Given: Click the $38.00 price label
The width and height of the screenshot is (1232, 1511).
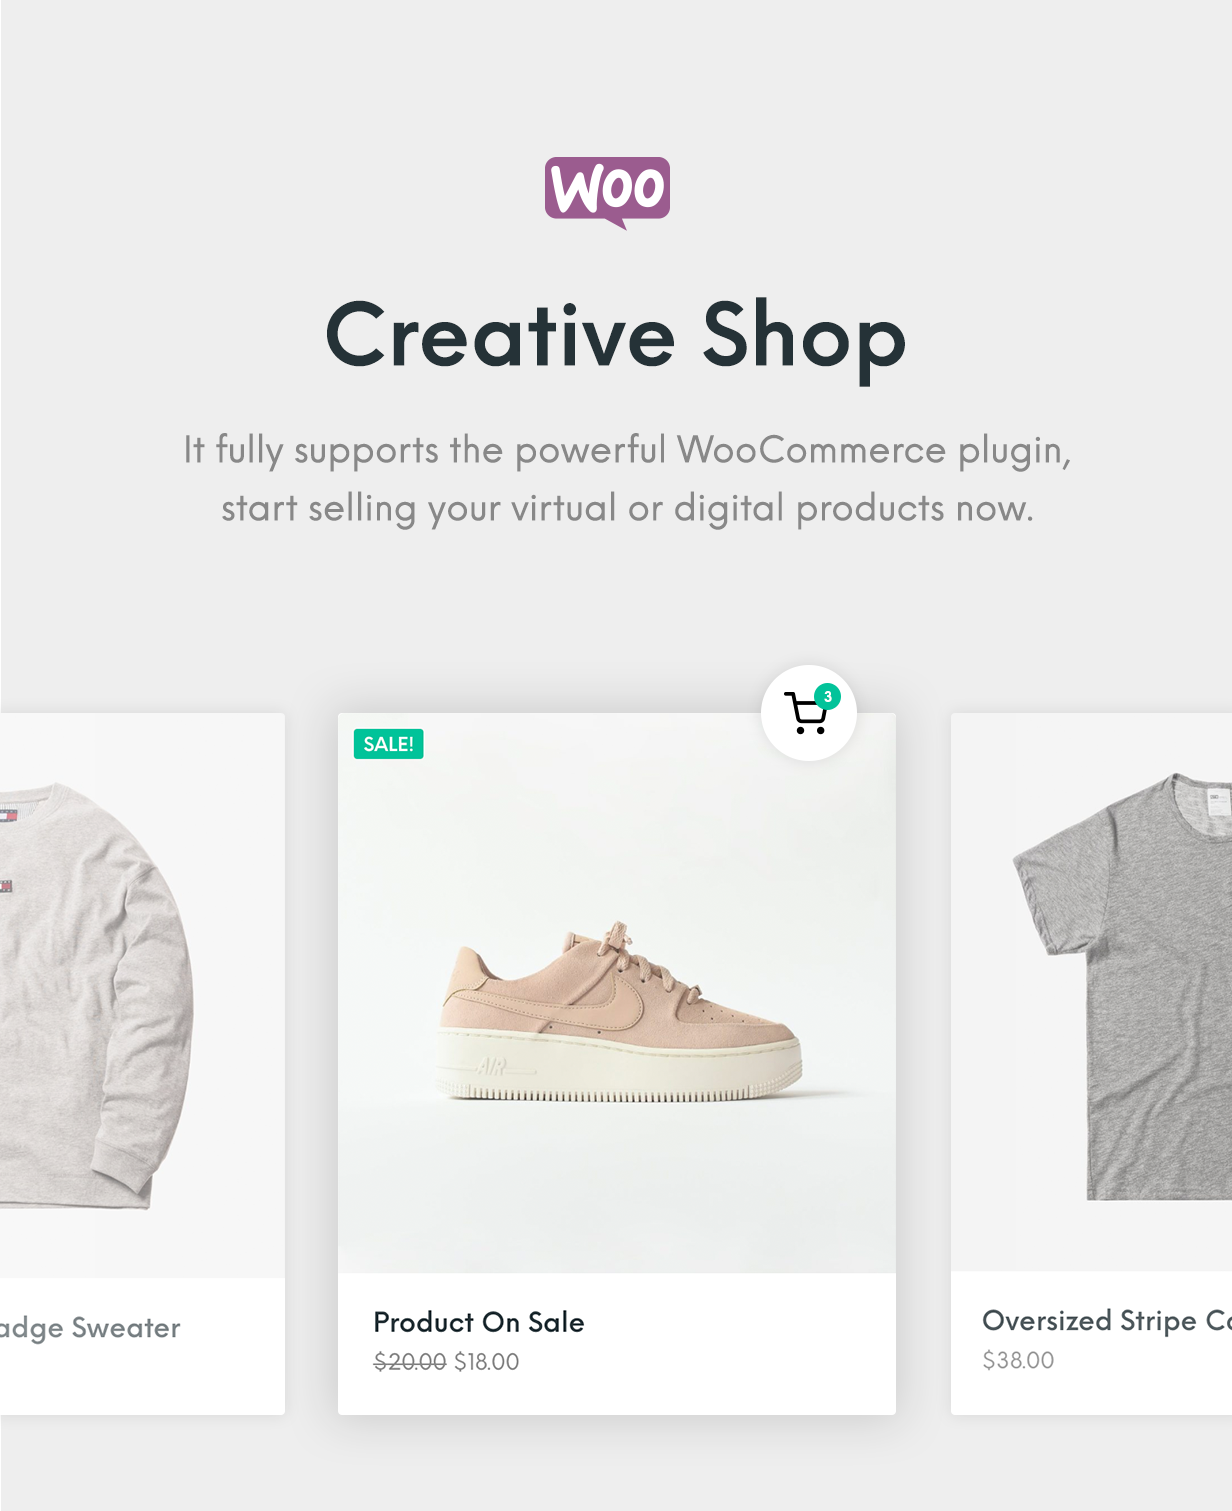Looking at the screenshot, I should pos(1018,1360).
